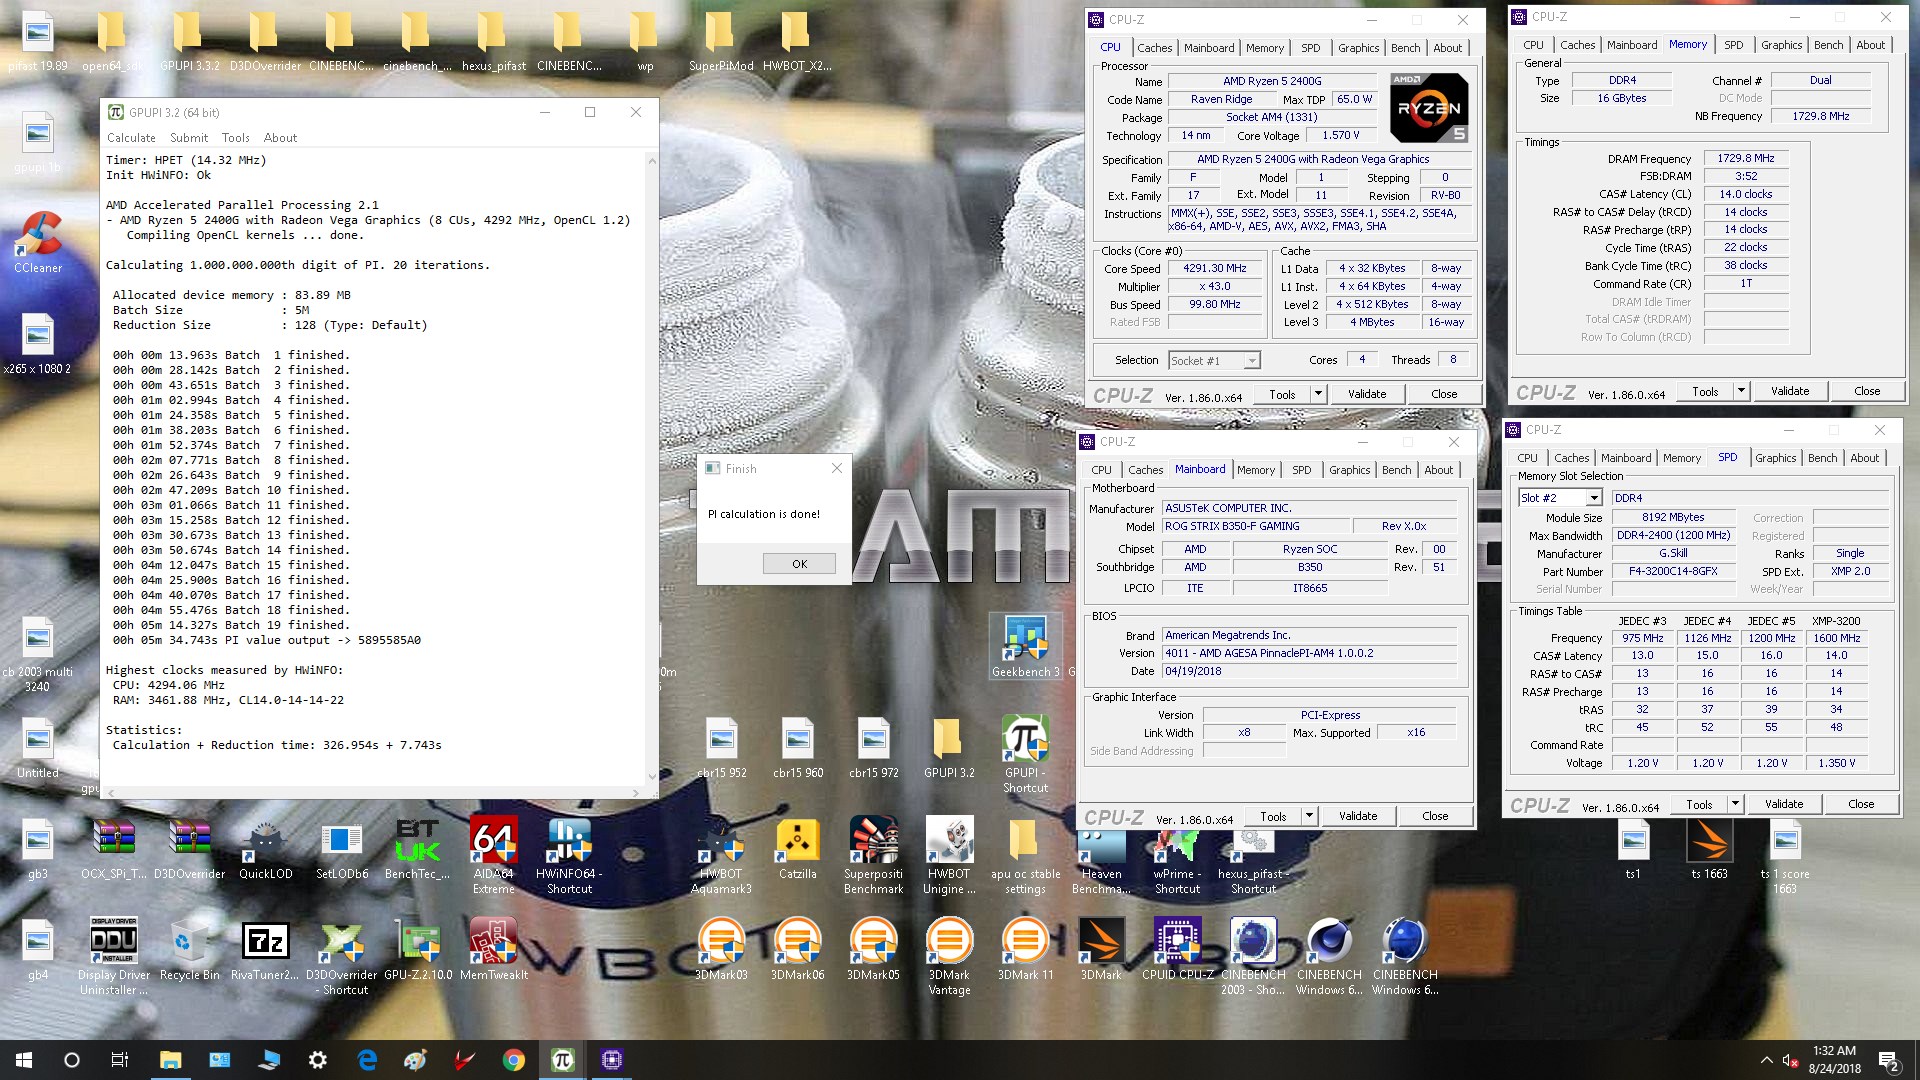The image size is (1920, 1080).
Task: Open the Calculate menu in GPUPI
Action: click(131, 138)
